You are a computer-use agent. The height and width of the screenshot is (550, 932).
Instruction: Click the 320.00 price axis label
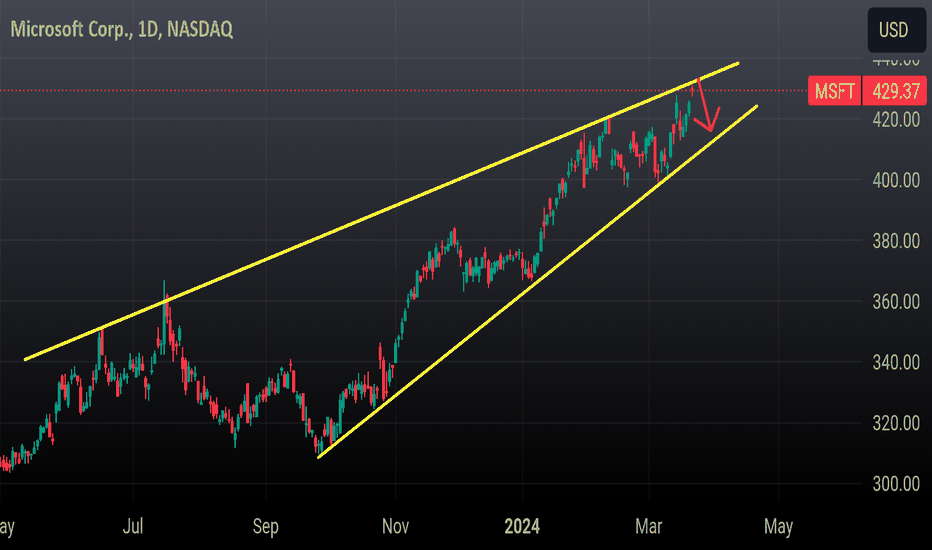pos(896,423)
